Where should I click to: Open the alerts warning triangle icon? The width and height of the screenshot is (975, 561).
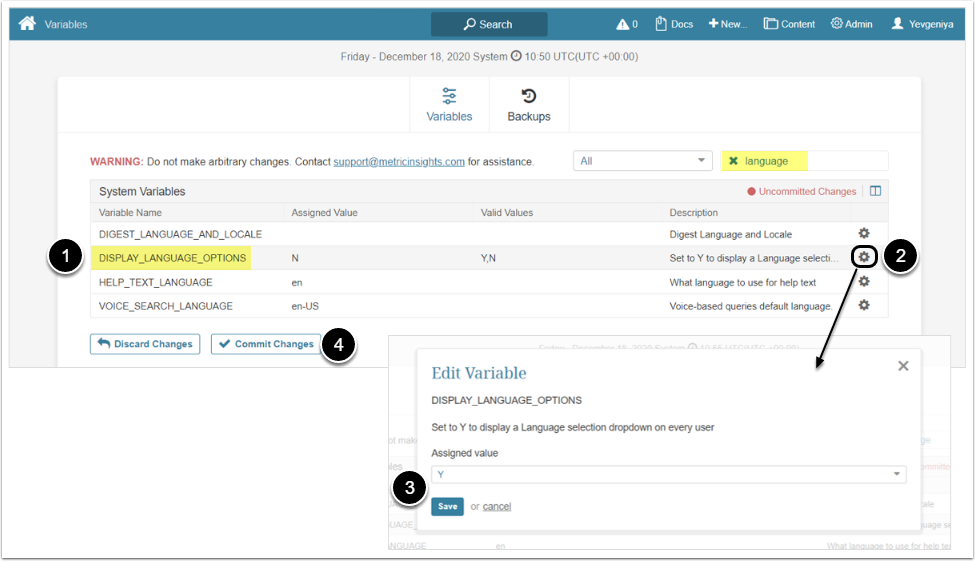pyautogui.click(x=623, y=24)
